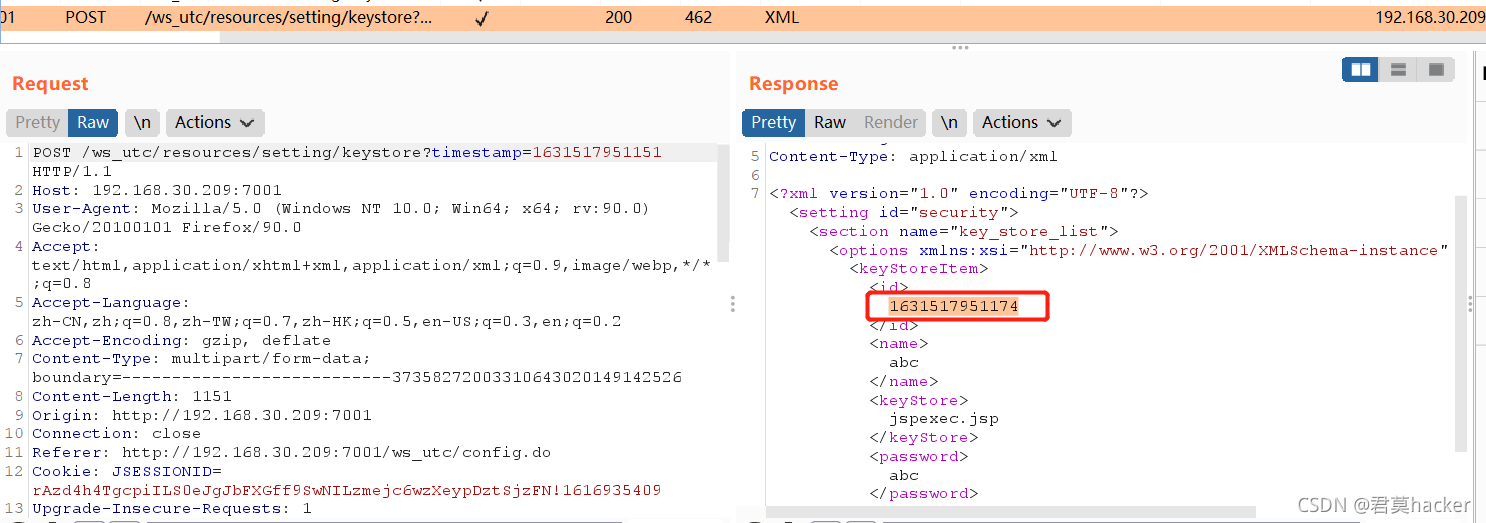Click Content-Type: application/xml in response
Viewport: 1486px width, 523px height.
[913, 156]
